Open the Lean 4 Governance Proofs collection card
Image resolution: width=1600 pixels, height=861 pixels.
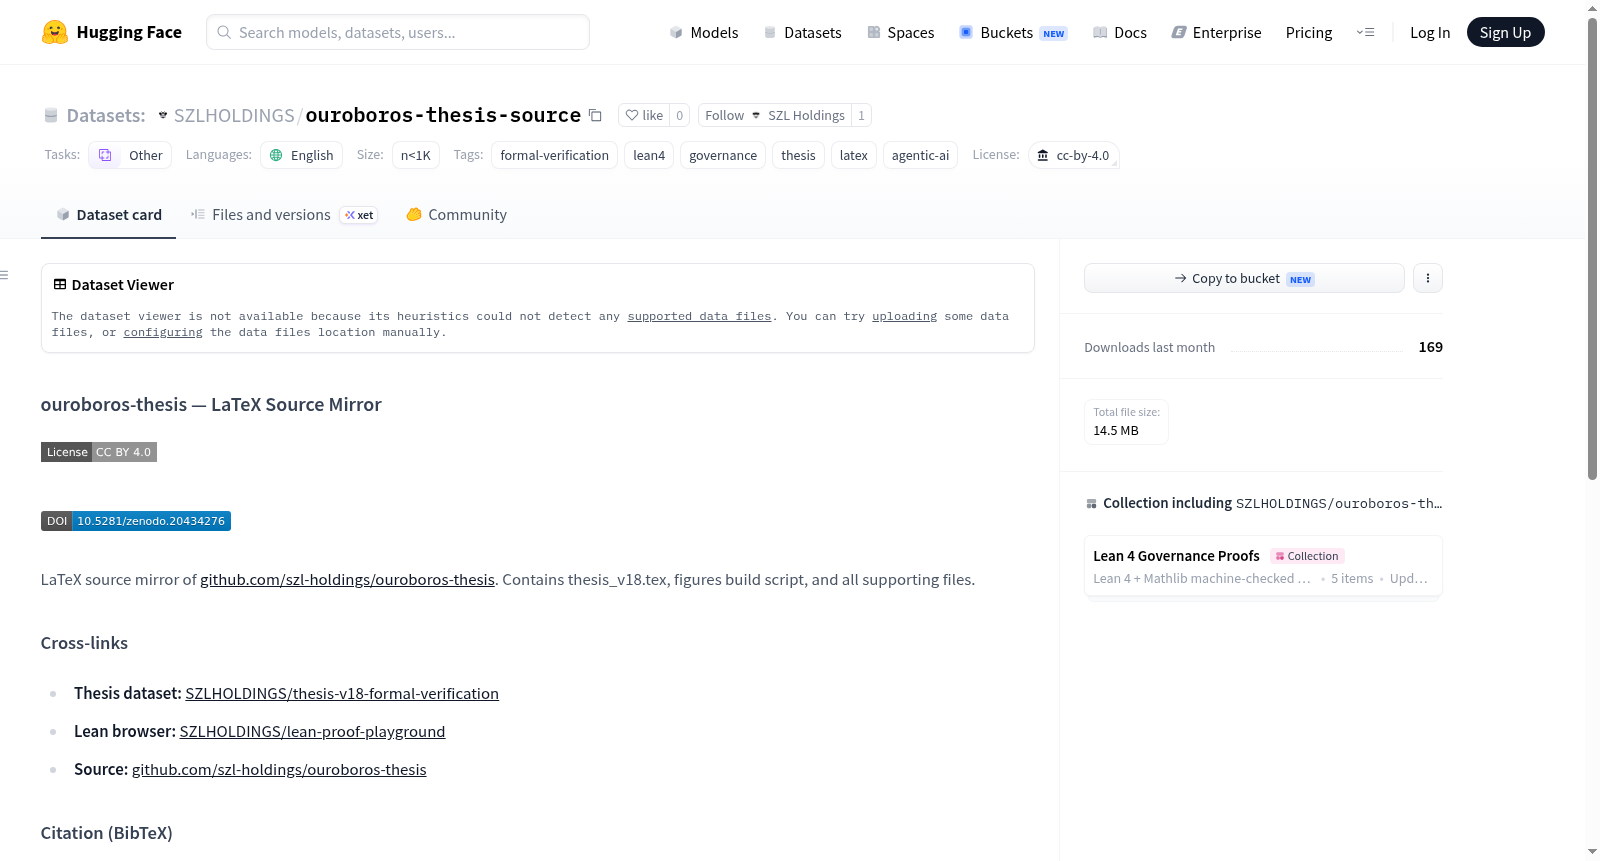pos(1263,566)
